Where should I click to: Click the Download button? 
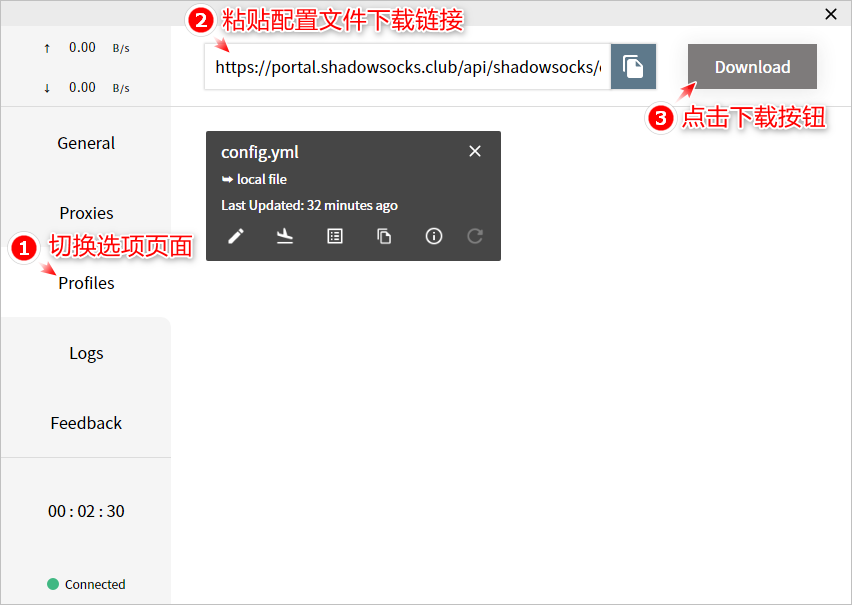coord(752,67)
